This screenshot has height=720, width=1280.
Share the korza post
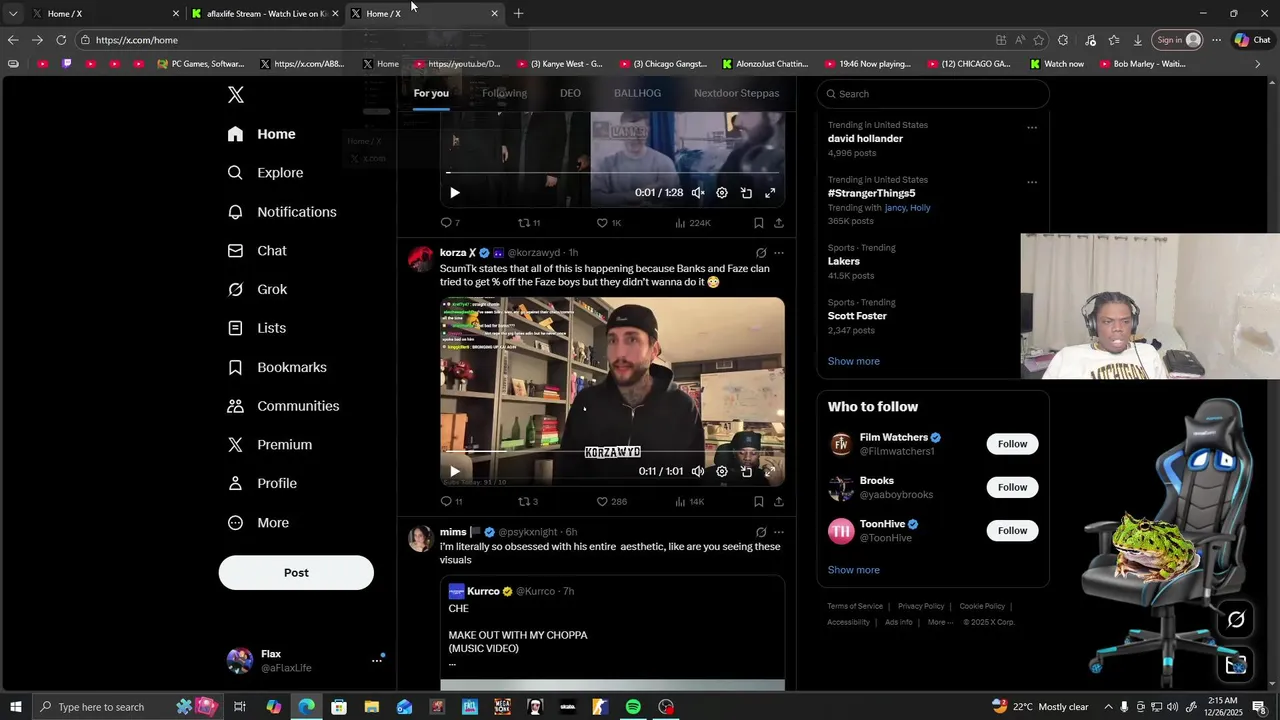click(x=779, y=502)
